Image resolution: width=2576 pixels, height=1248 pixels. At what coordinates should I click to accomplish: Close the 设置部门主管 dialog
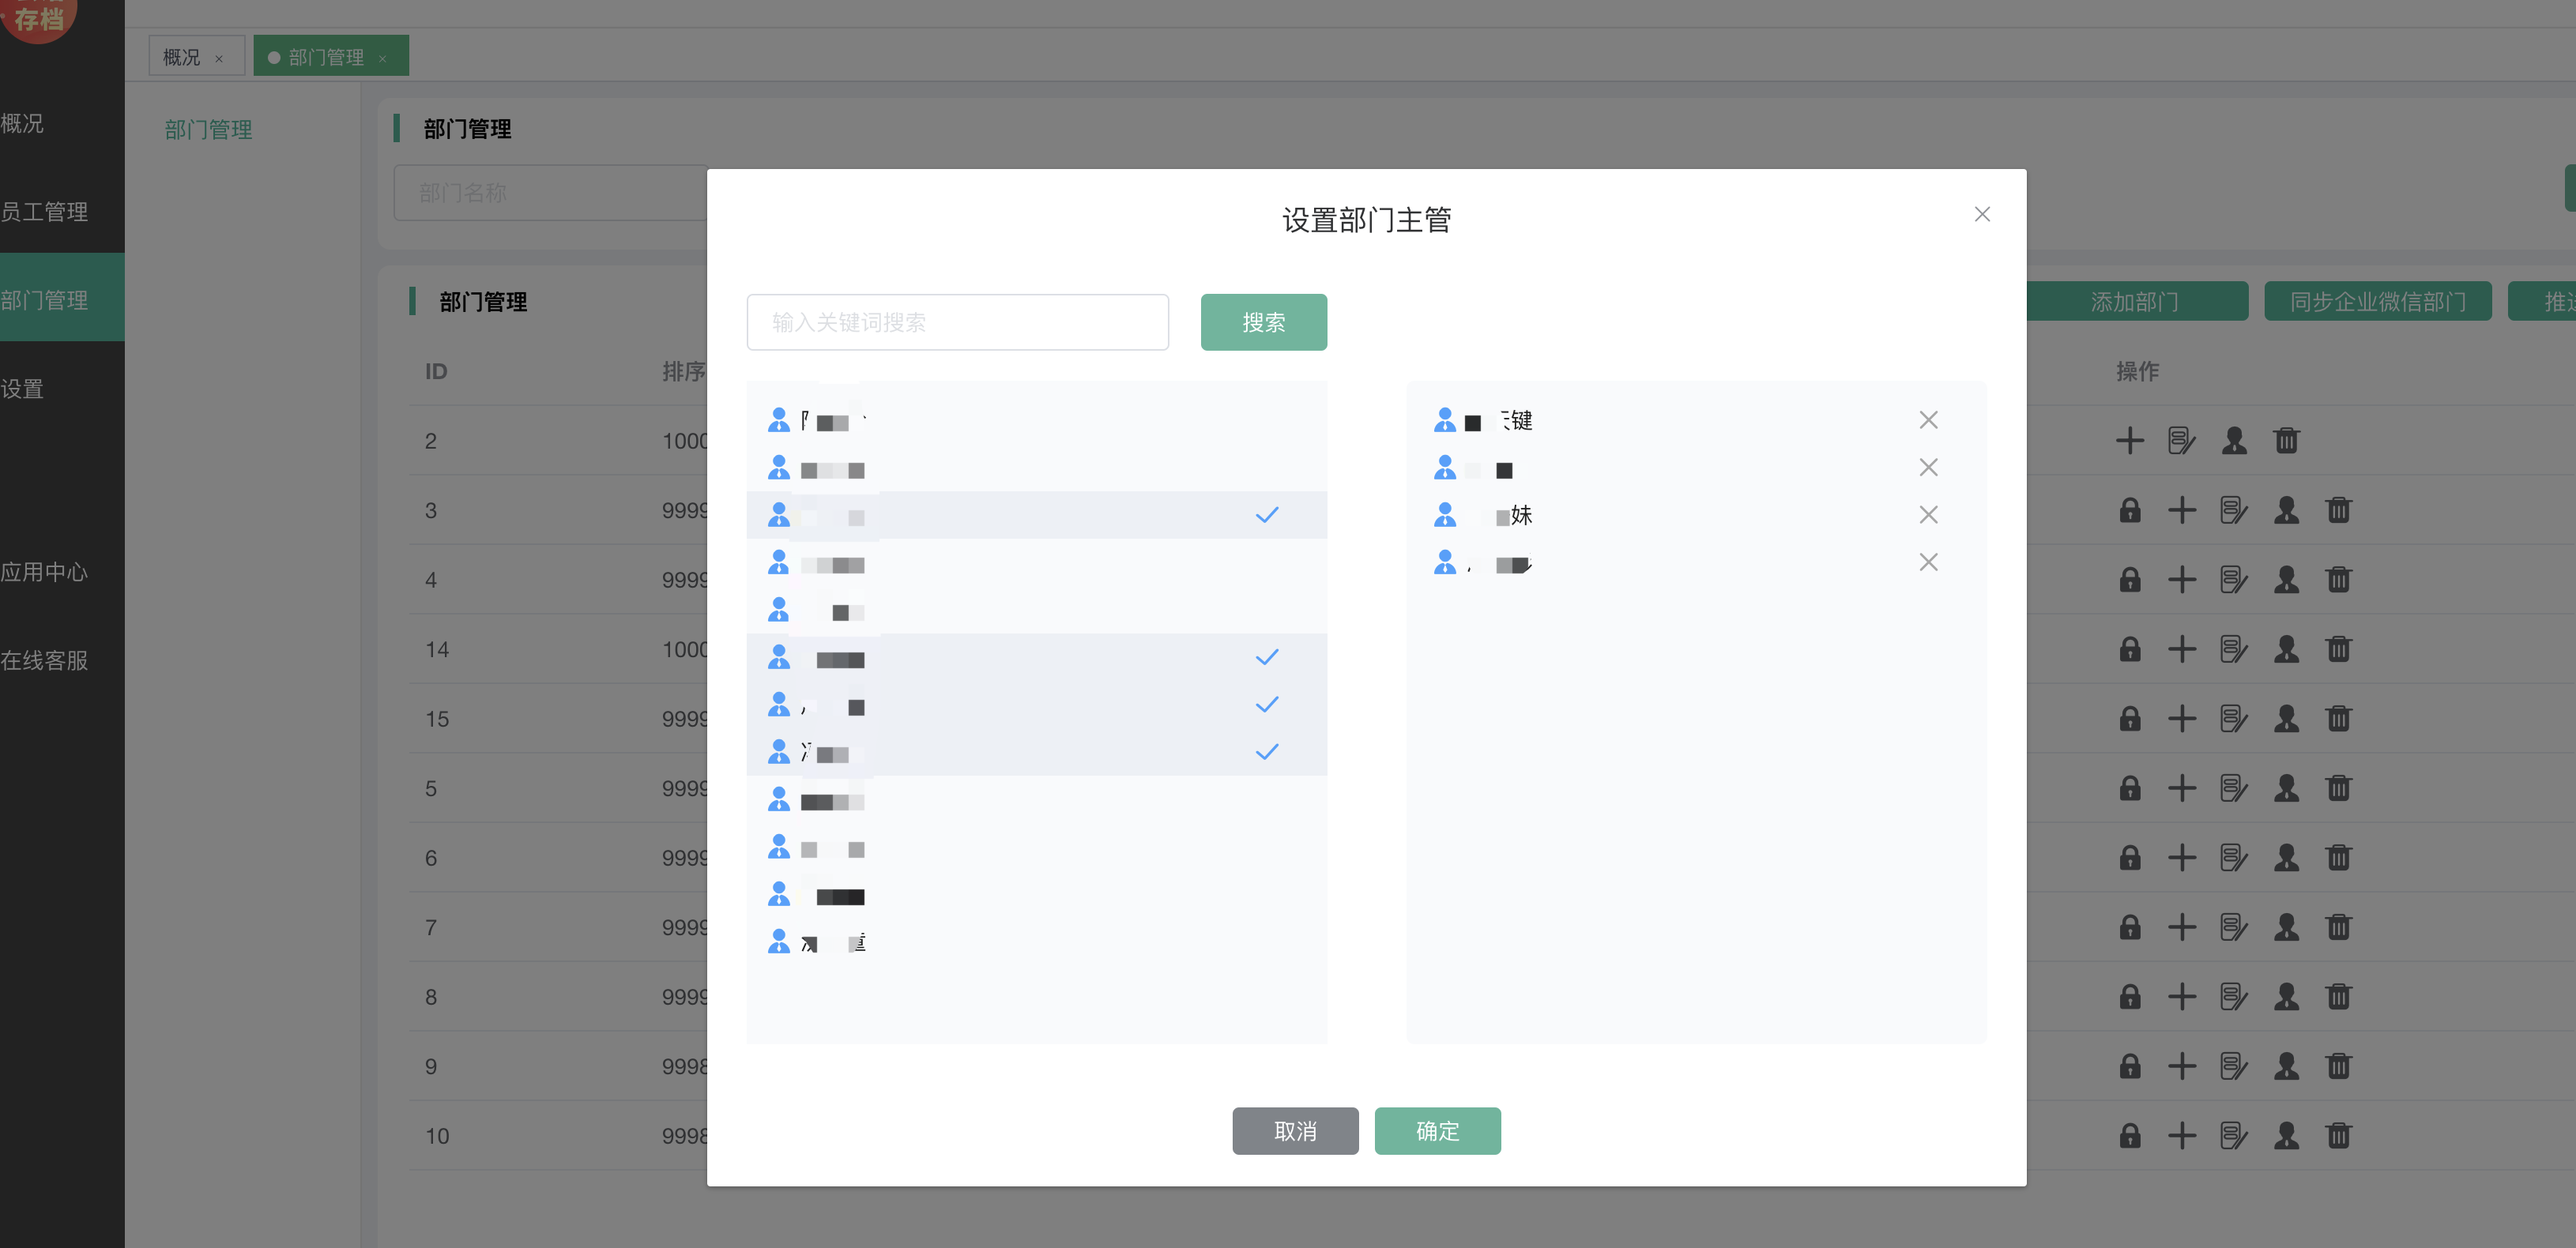point(1981,215)
